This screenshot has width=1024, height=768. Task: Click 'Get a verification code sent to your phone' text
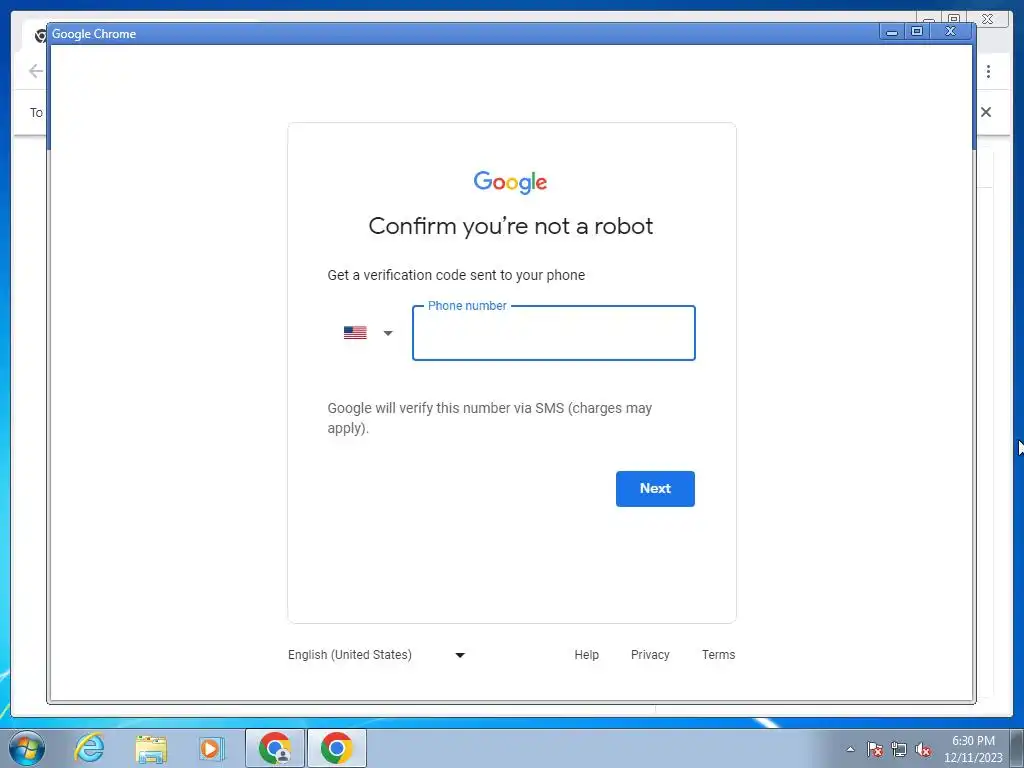click(456, 275)
